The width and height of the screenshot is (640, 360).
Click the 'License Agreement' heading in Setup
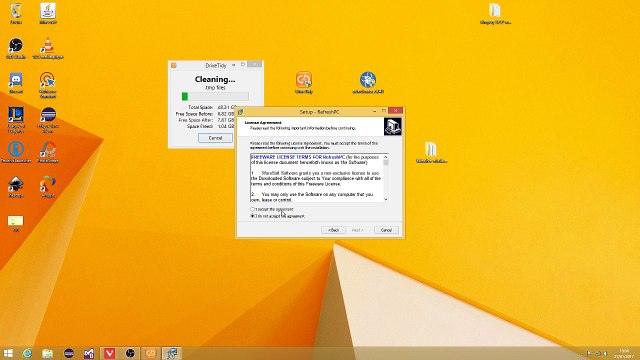(x=263, y=122)
